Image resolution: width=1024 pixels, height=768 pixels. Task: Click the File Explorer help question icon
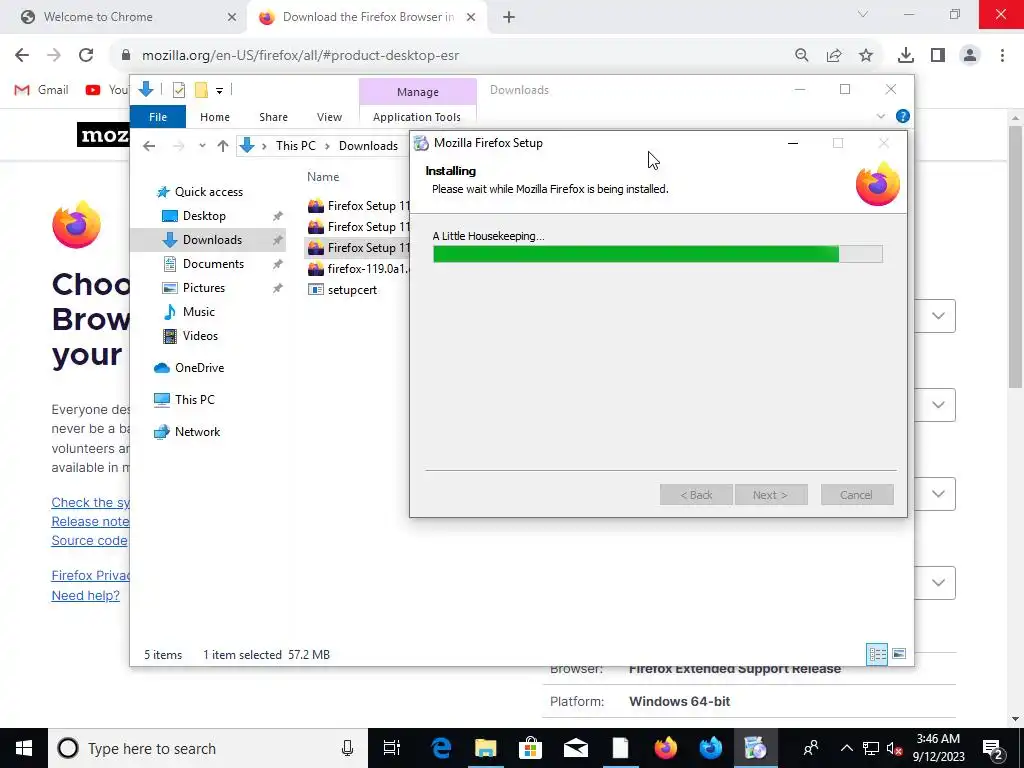tap(903, 116)
